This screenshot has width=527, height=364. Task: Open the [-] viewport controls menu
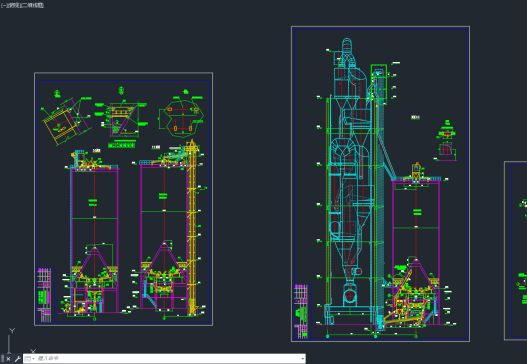tap(3, 5)
